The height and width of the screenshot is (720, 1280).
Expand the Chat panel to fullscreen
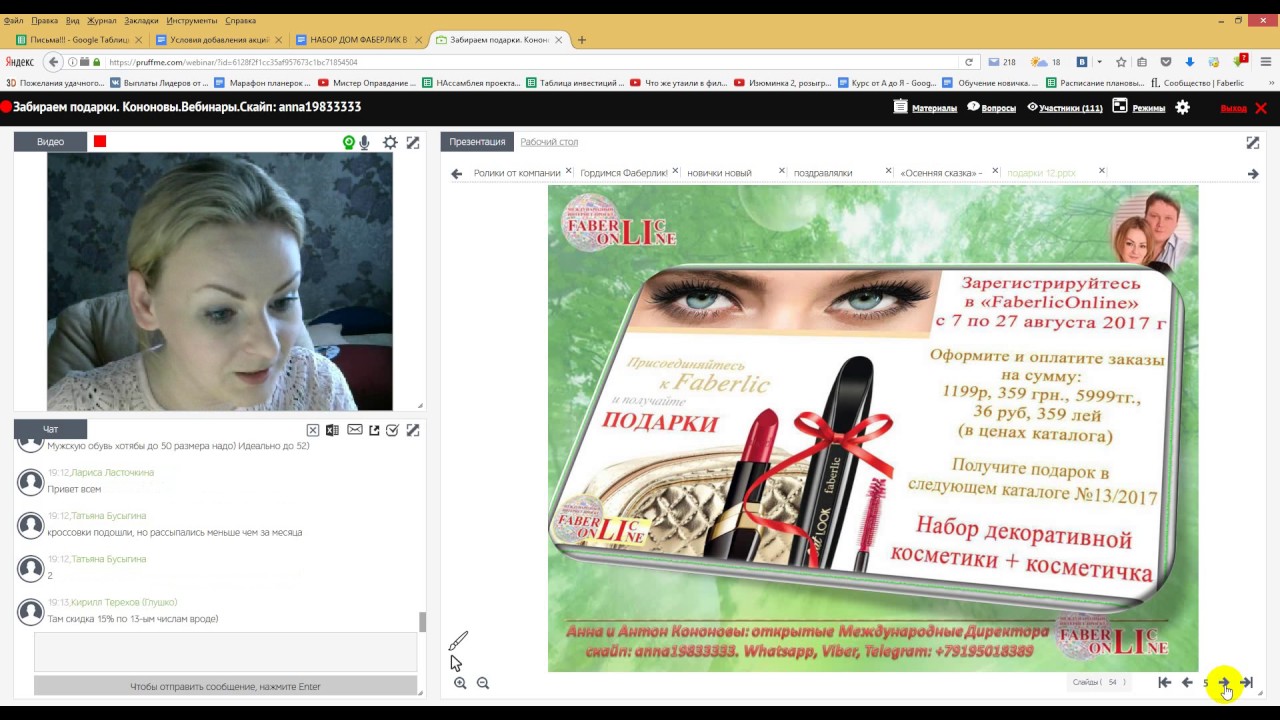click(x=413, y=430)
